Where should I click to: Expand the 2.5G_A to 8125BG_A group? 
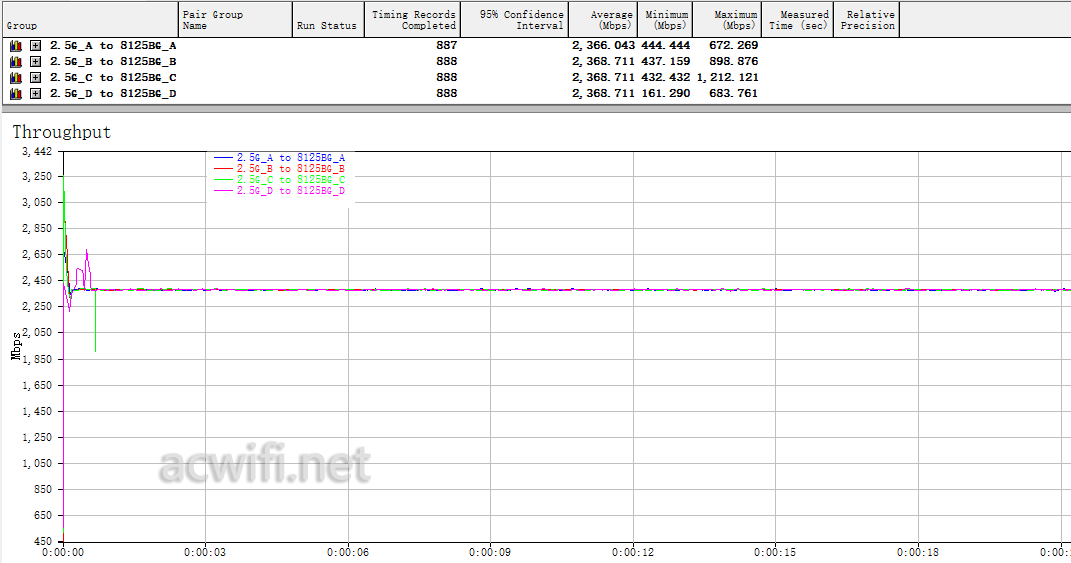coord(36,46)
